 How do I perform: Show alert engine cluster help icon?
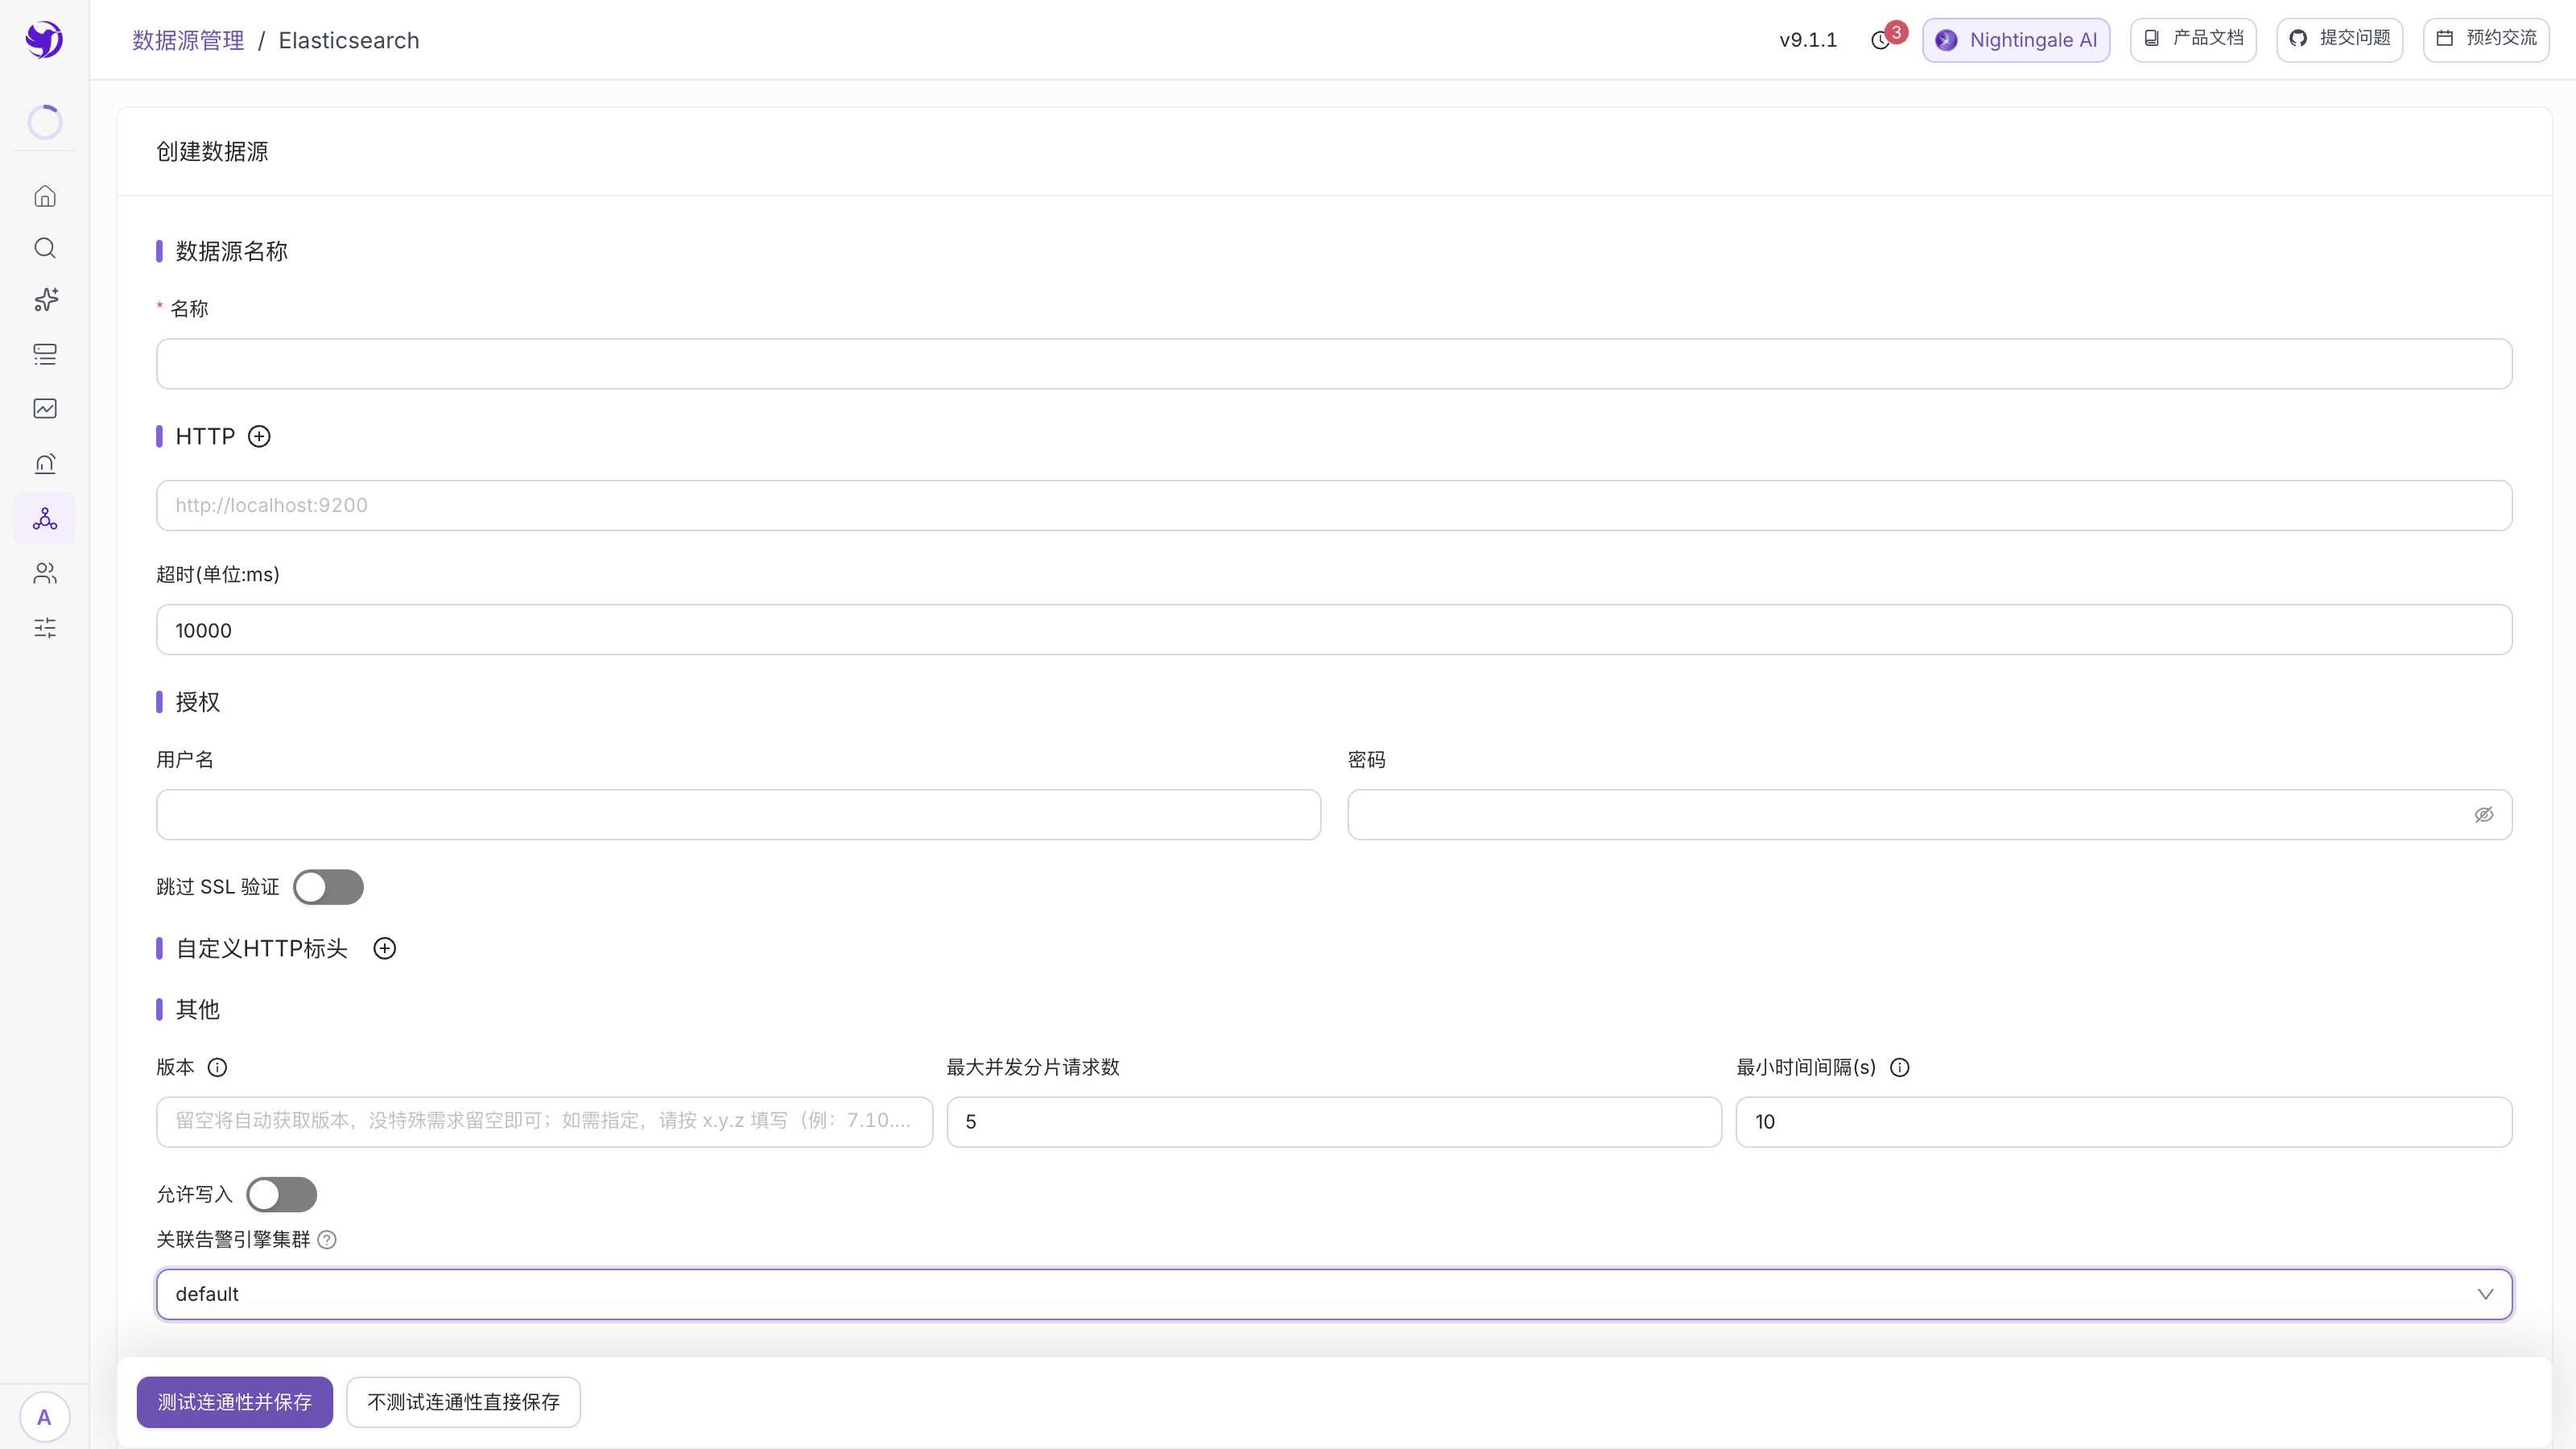[x=327, y=1240]
